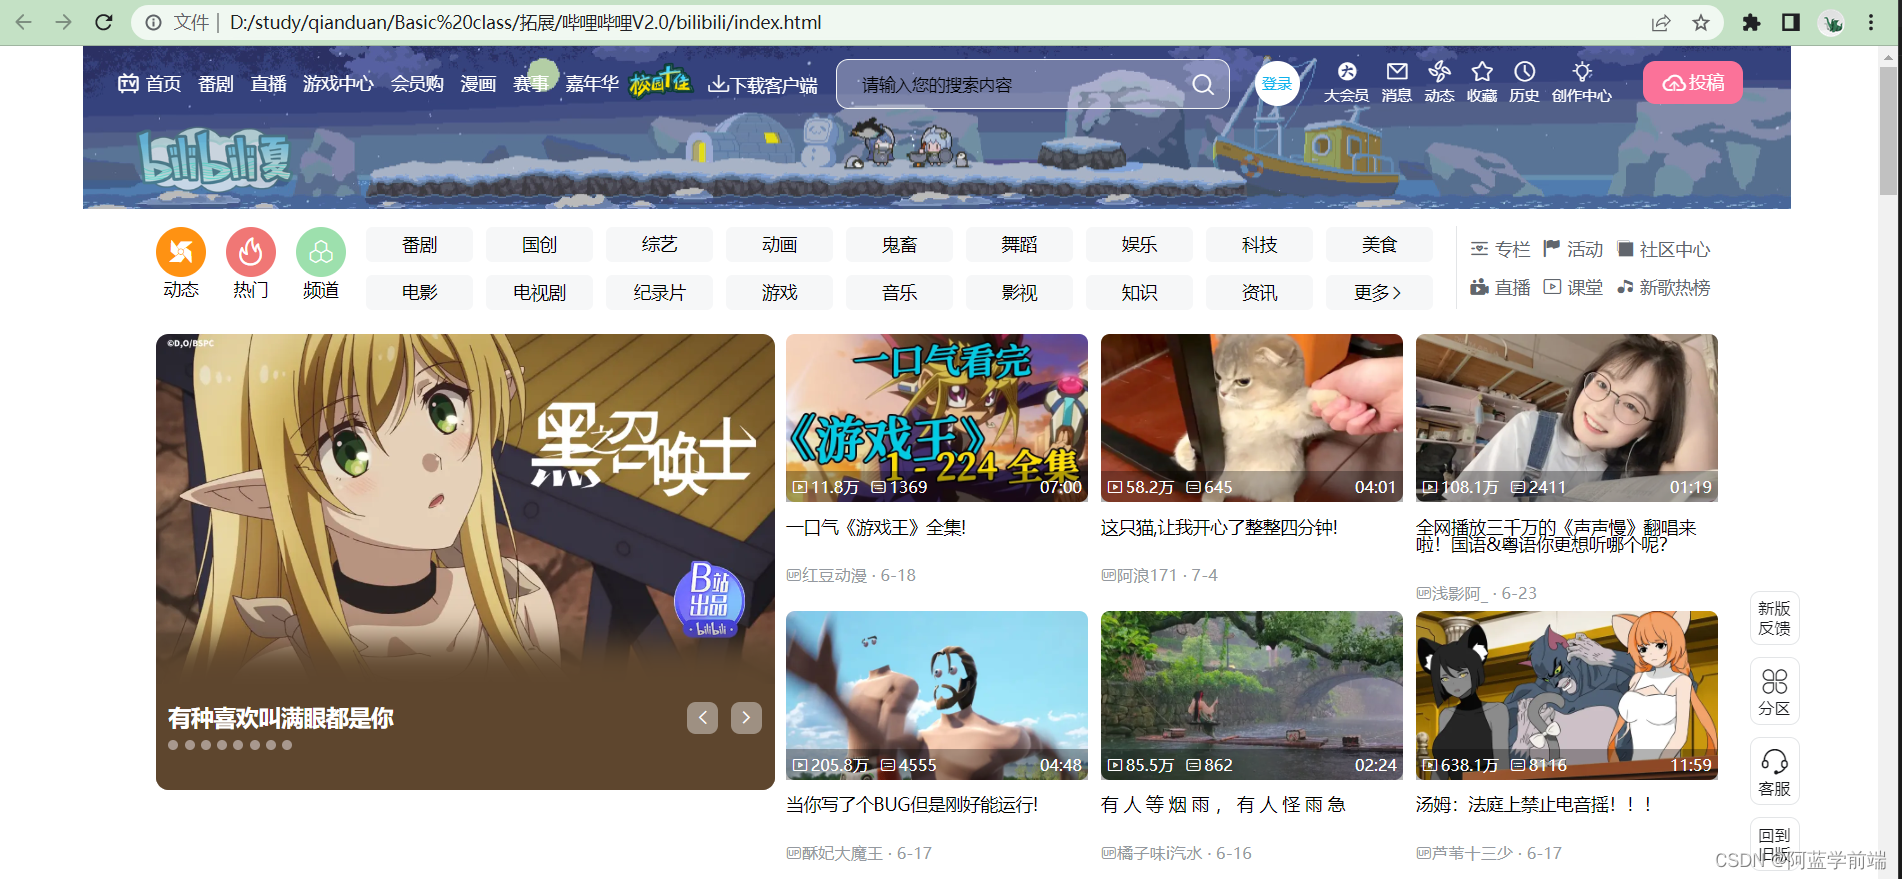The height and width of the screenshot is (879, 1902).
Task: Open the 黑之召唤士 banner image
Action: (465, 562)
